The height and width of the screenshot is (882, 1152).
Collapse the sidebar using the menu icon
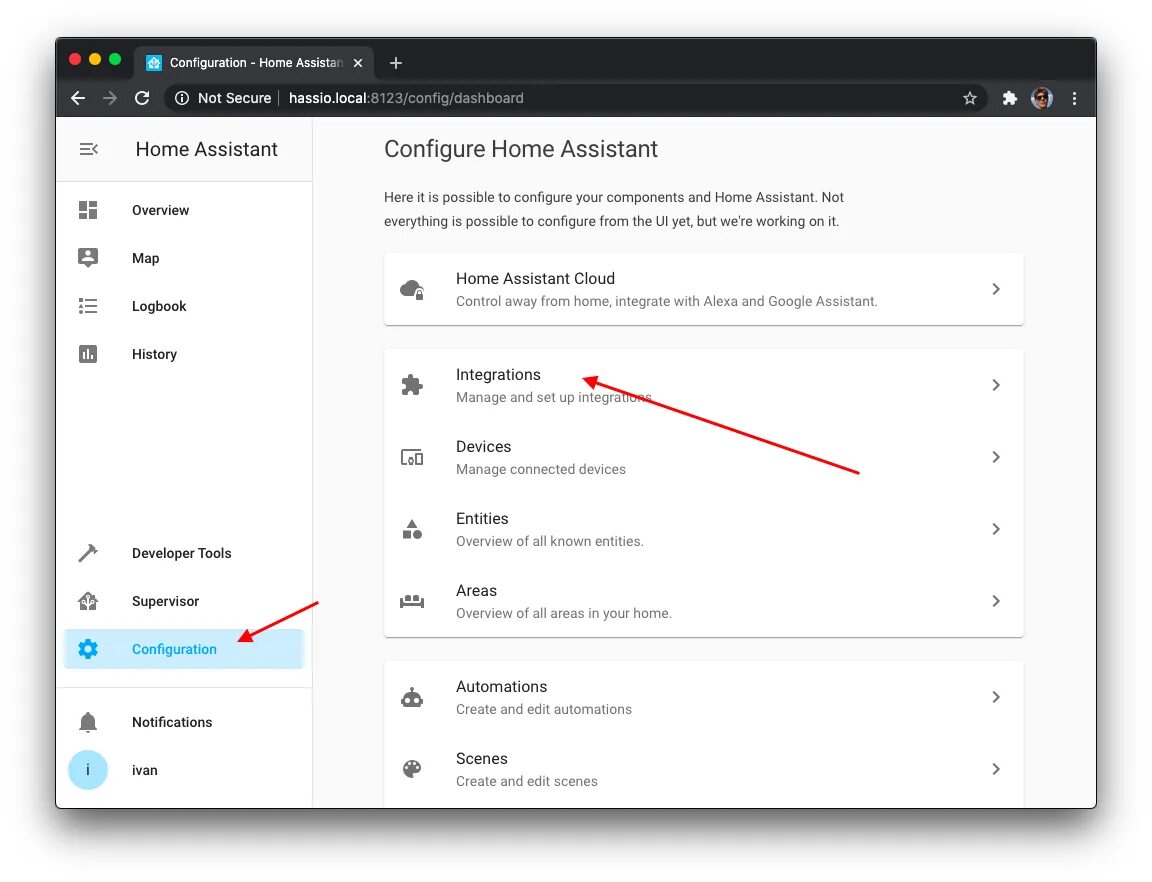(x=89, y=149)
